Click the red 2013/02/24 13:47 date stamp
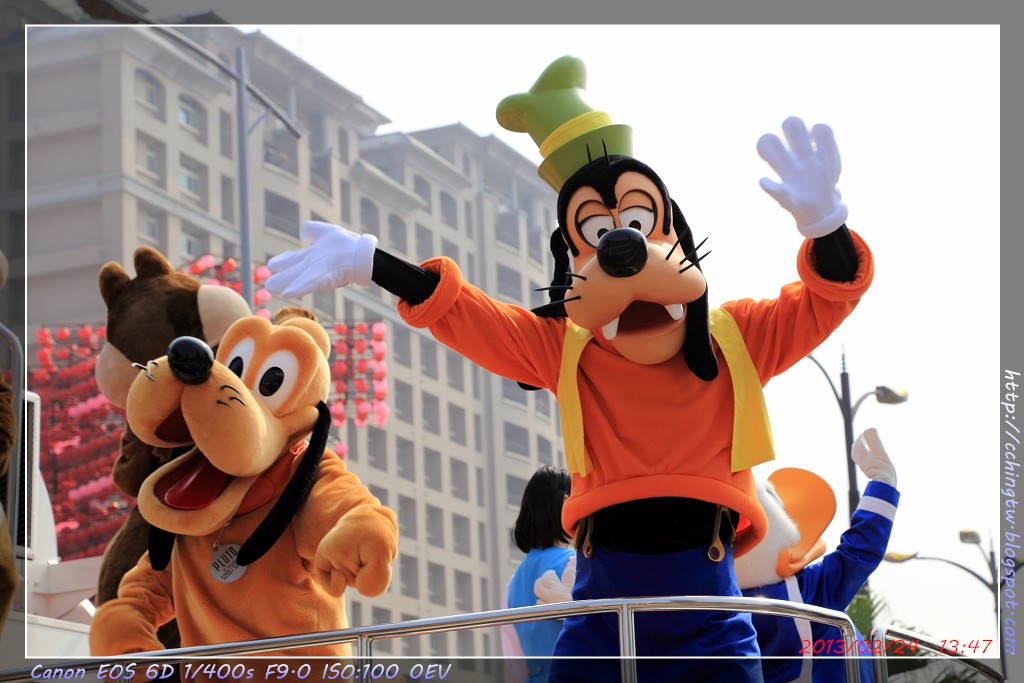This screenshot has width=1024, height=683. click(x=896, y=646)
